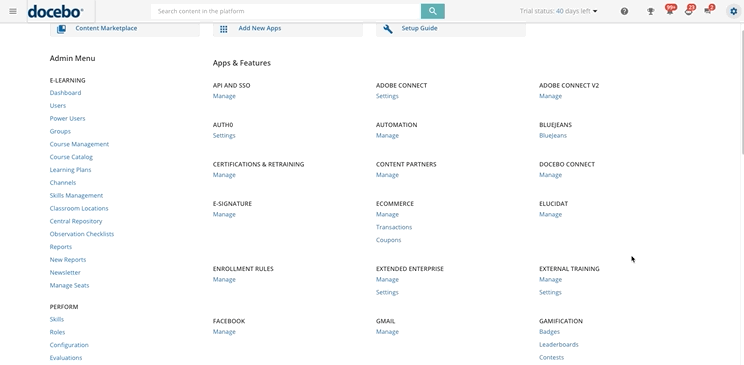Click Manage under External Training
The width and height of the screenshot is (744, 365).
550,279
